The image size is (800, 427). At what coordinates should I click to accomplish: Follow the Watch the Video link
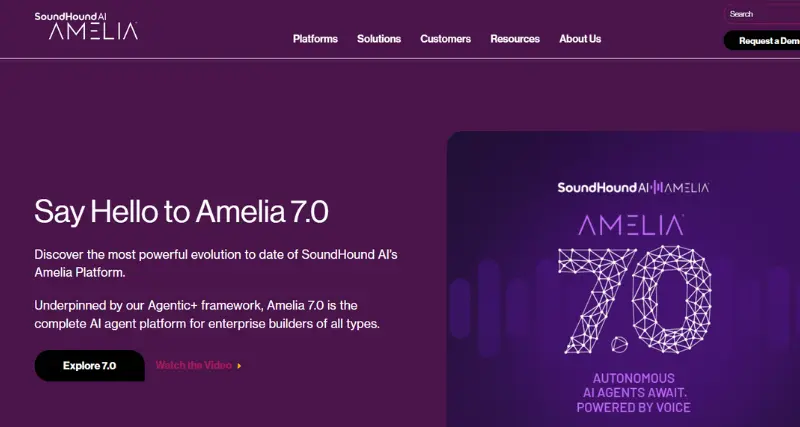click(x=193, y=366)
